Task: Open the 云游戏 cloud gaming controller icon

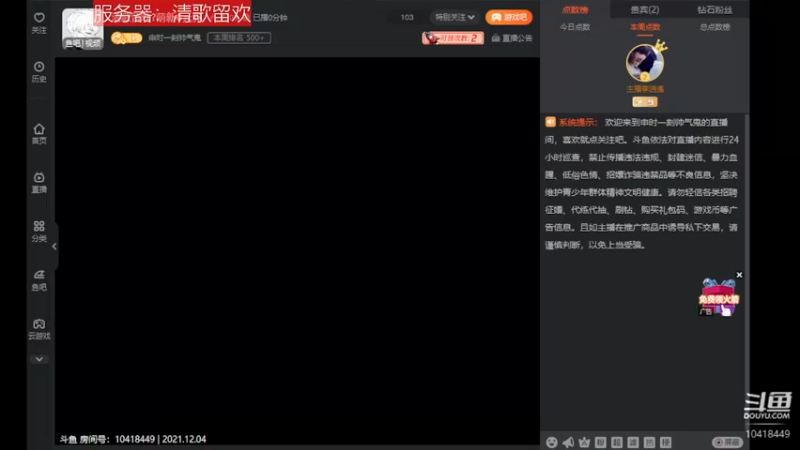Action: 39,329
